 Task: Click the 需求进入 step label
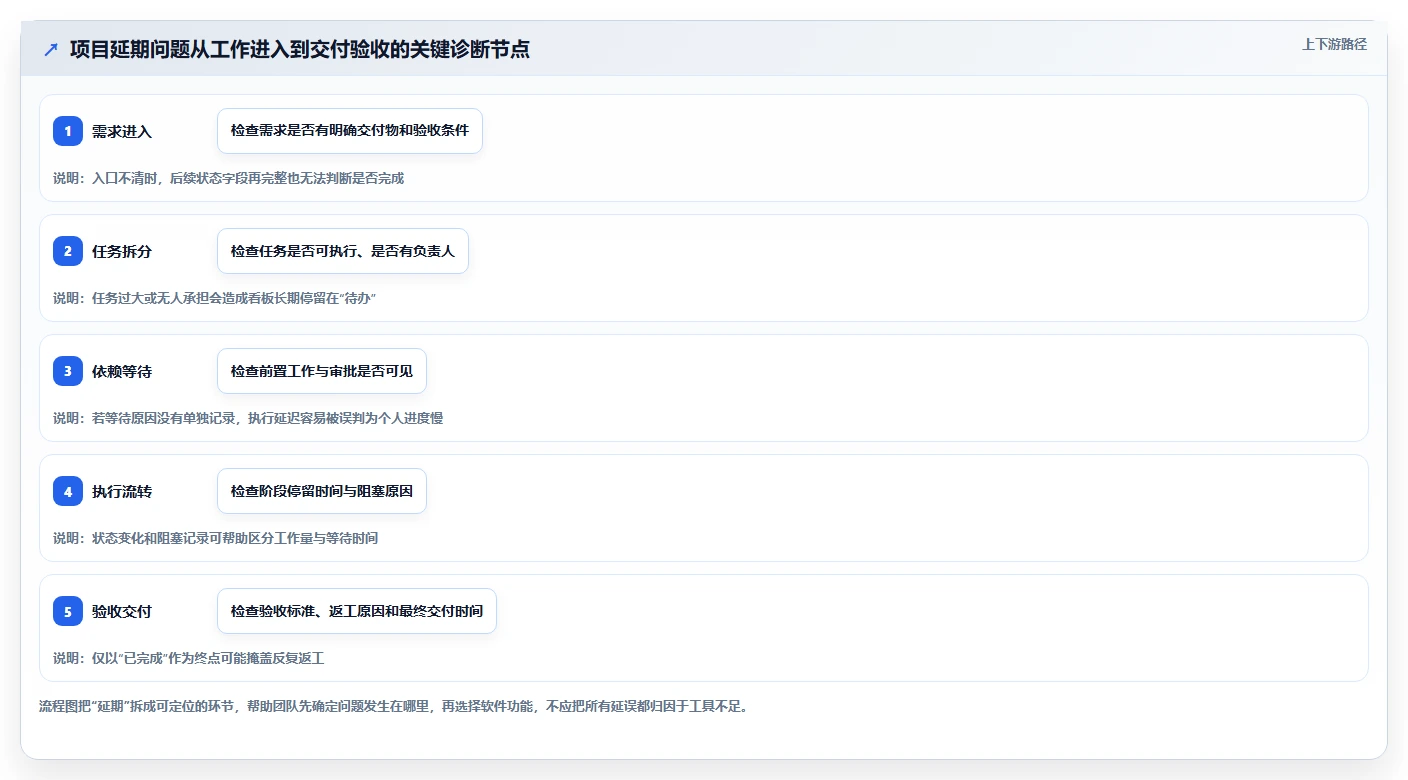tap(122, 131)
